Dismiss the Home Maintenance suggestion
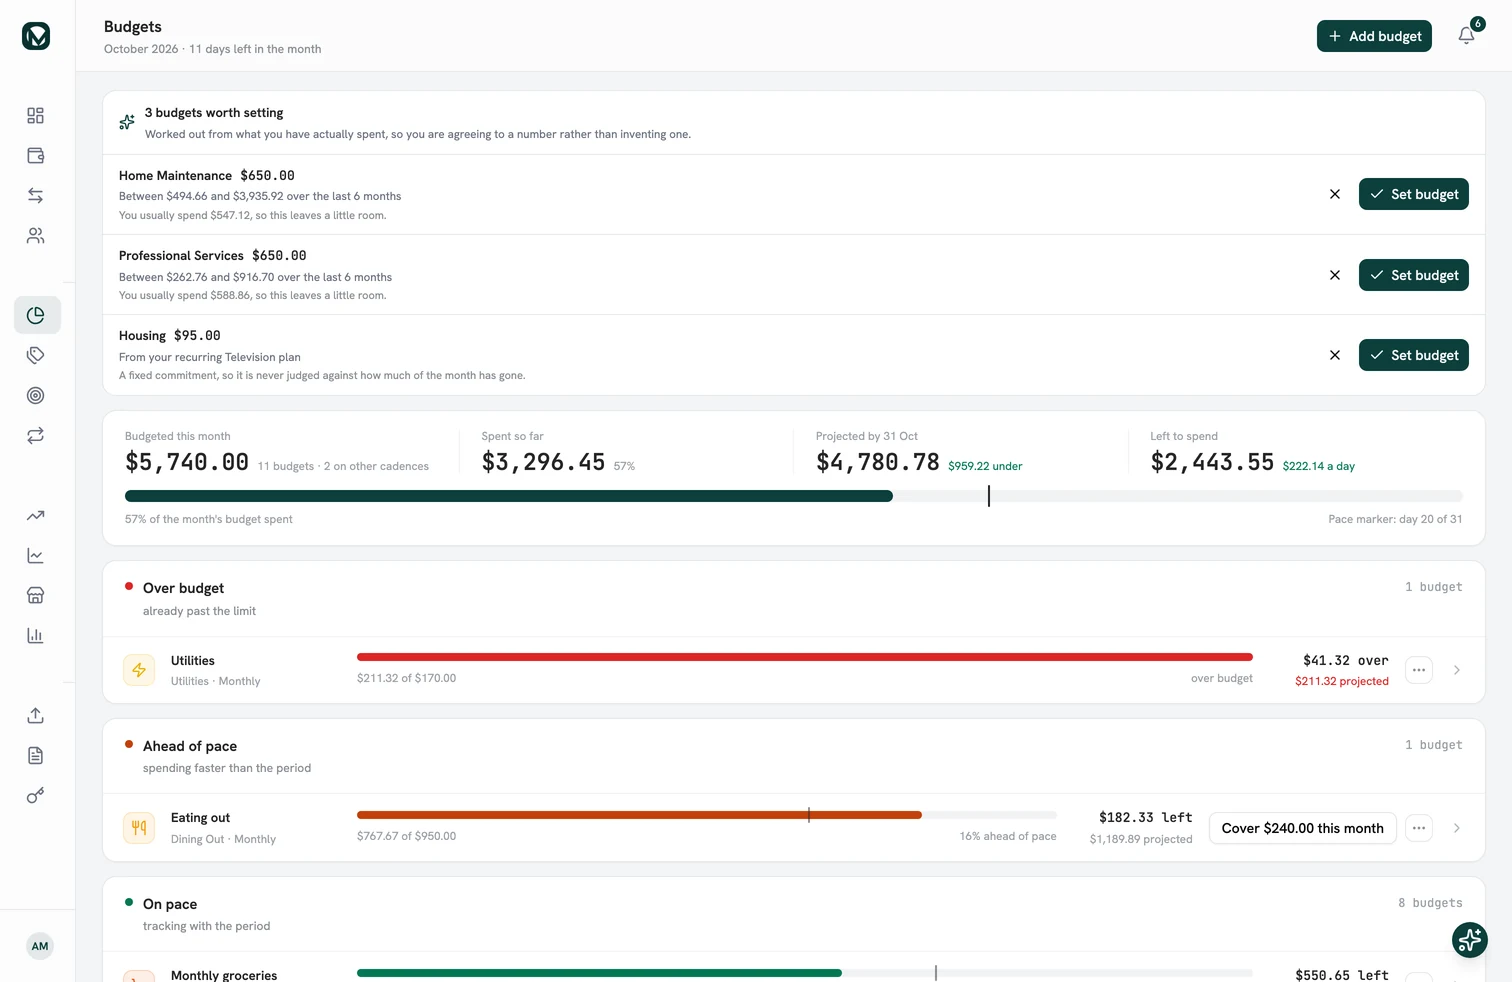Image resolution: width=1512 pixels, height=982 pixels. point(1335,194)
